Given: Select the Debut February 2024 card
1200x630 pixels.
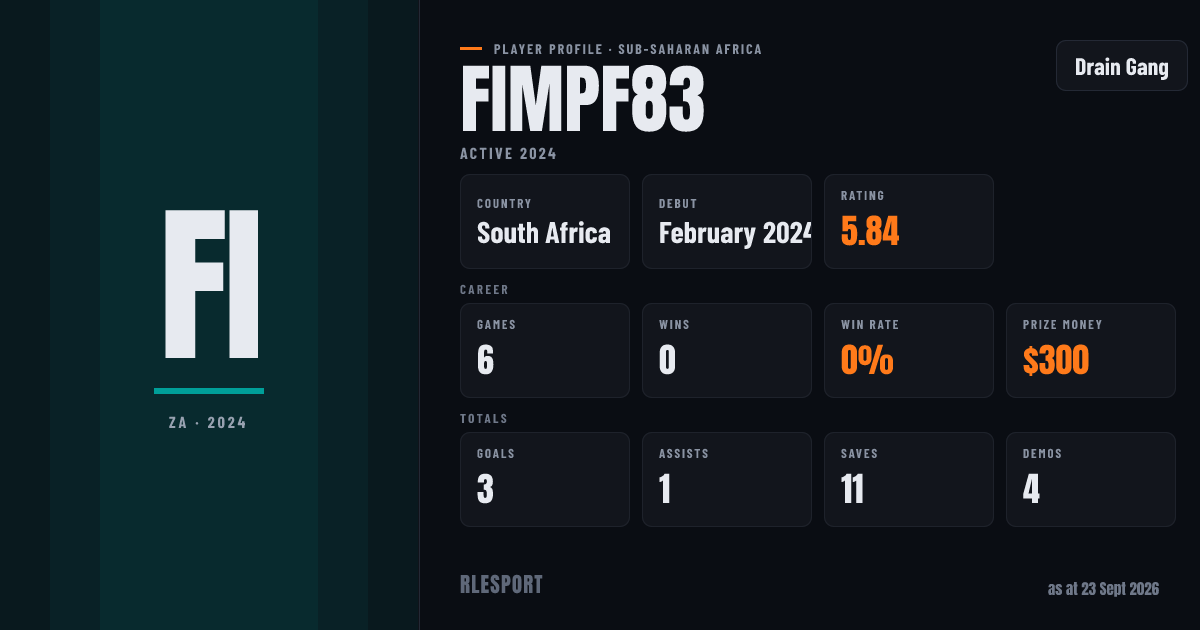Looking at the screenshot, I should point(727,221).
